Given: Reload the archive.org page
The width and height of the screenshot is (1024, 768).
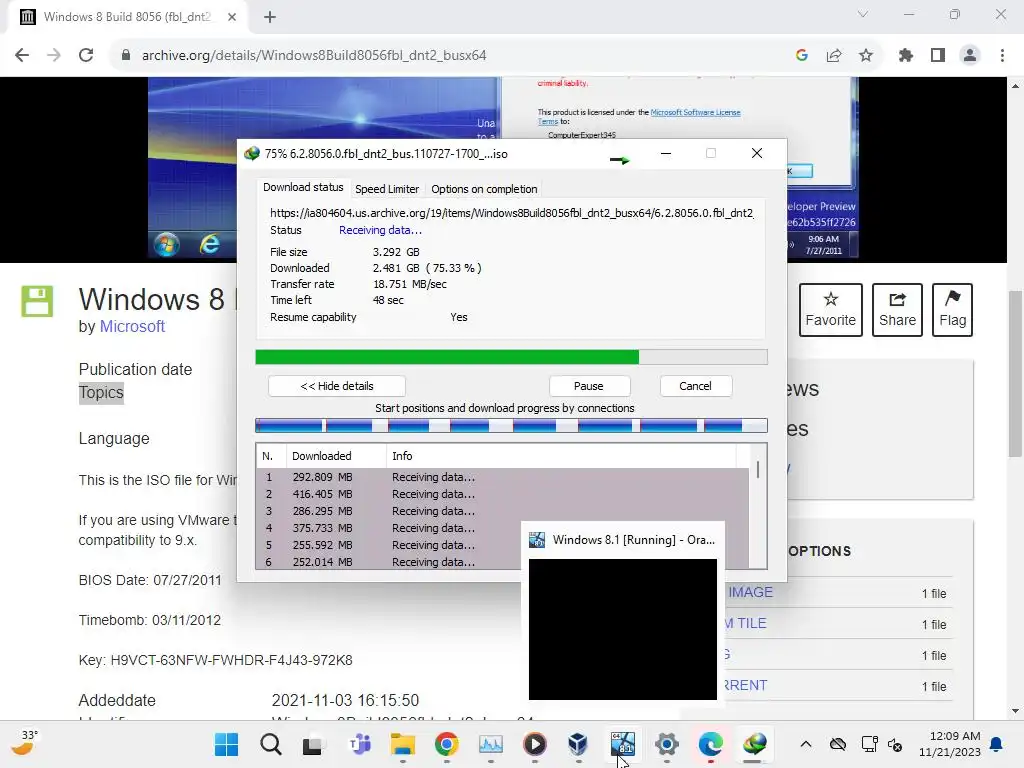Looking at the screenshot, I should pos(86,56).
